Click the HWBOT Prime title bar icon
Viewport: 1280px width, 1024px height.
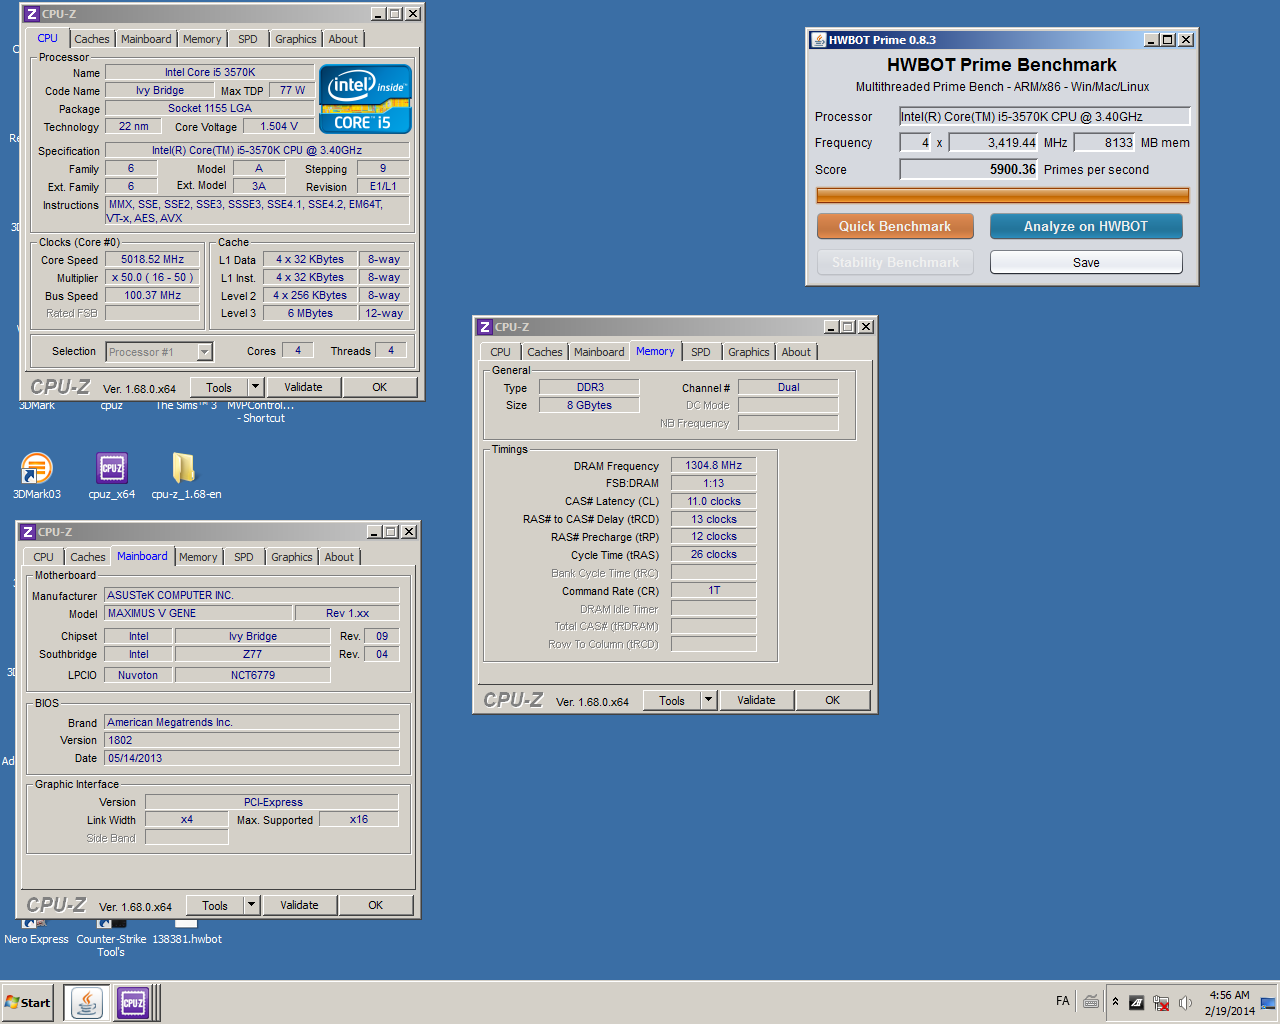(818, 40)
